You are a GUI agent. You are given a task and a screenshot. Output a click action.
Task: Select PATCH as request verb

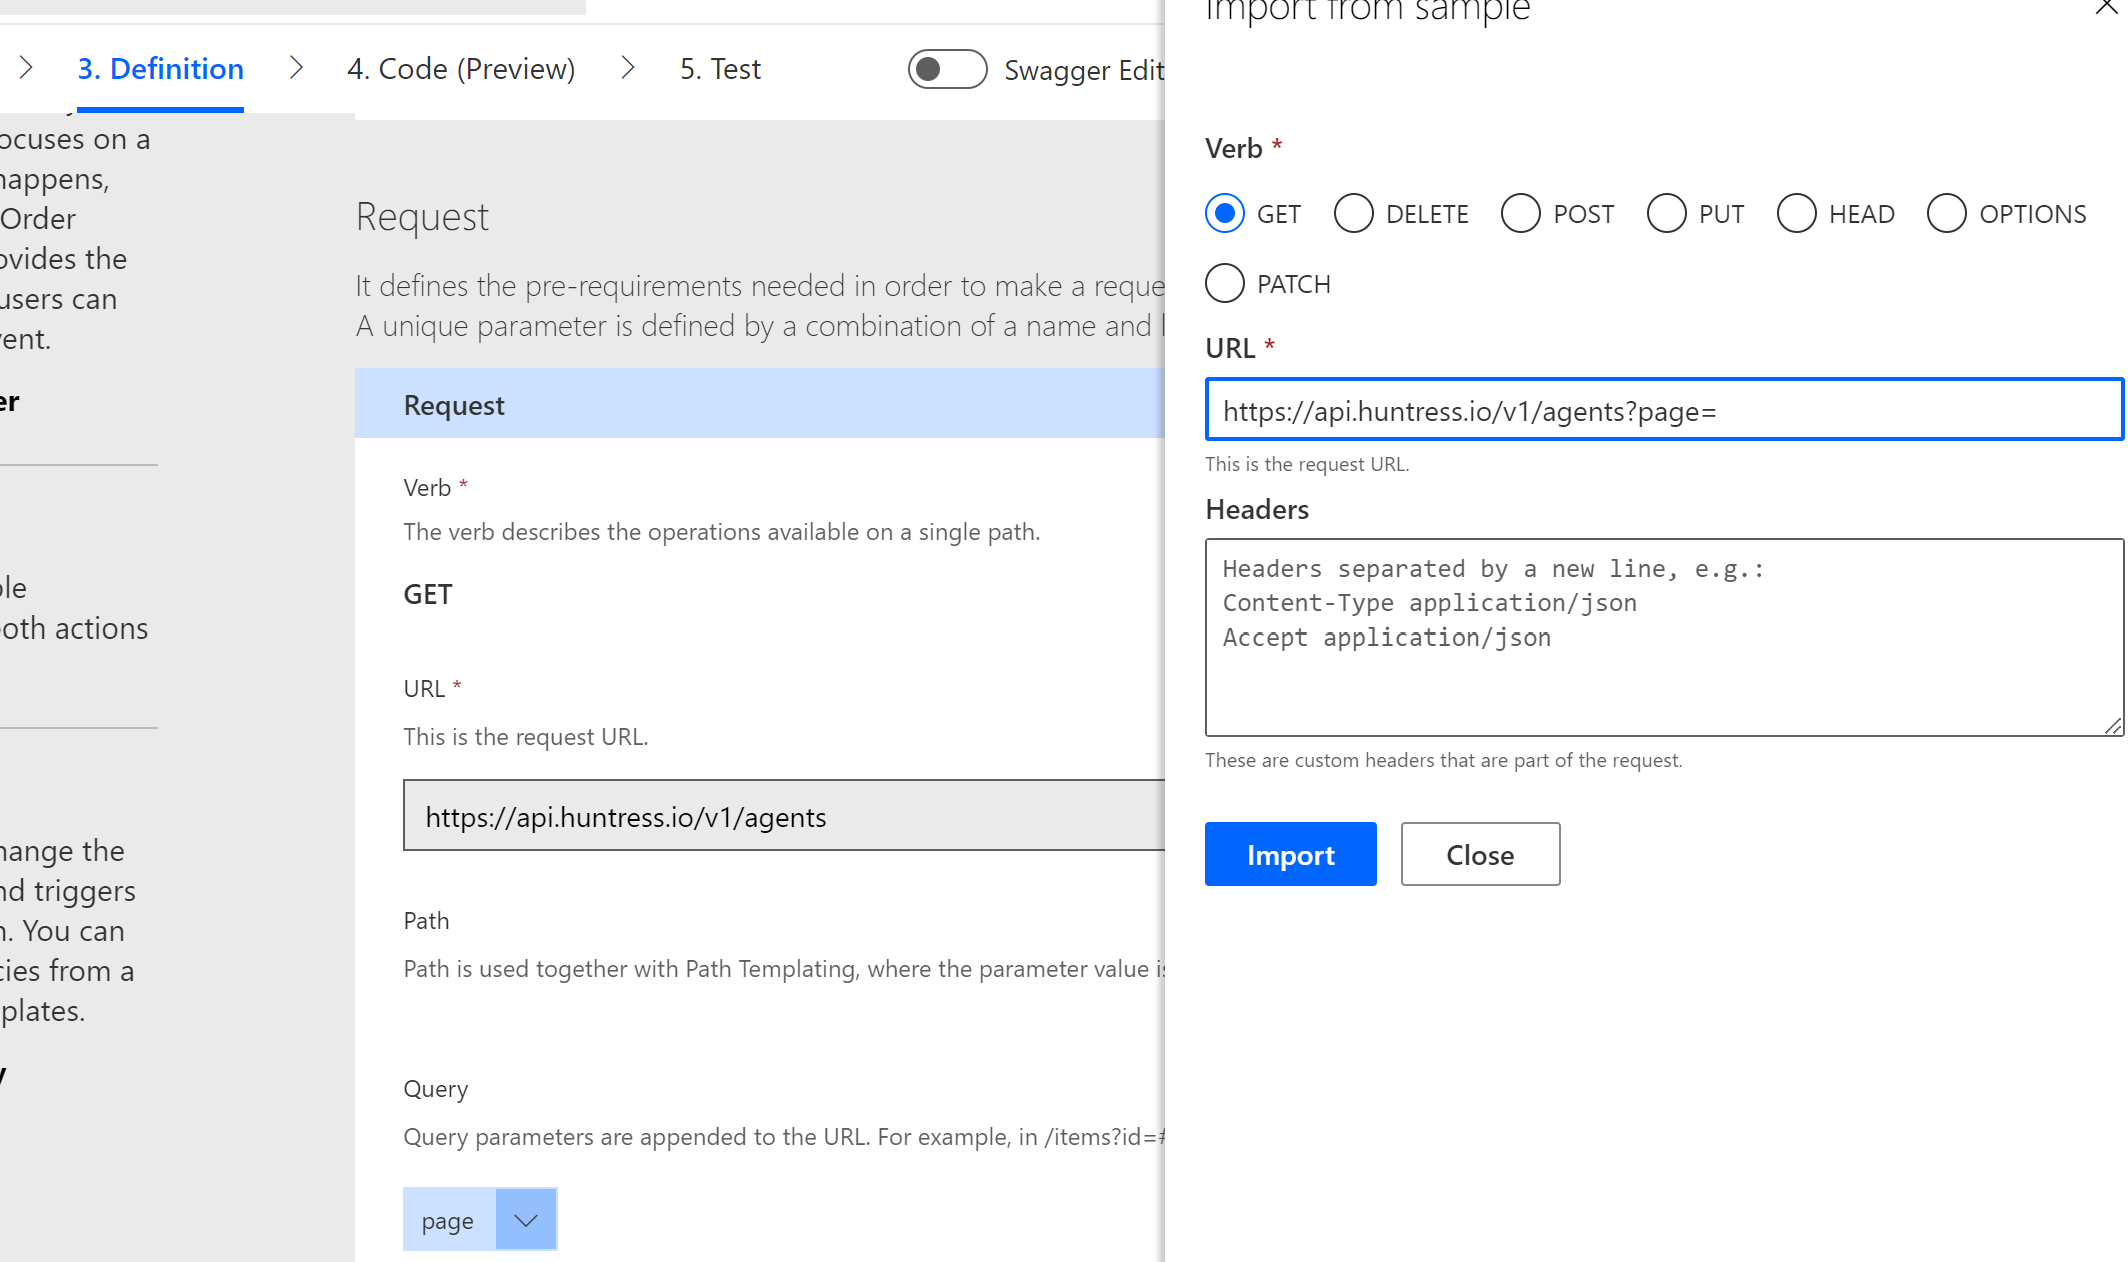[x=1225, y=284]
